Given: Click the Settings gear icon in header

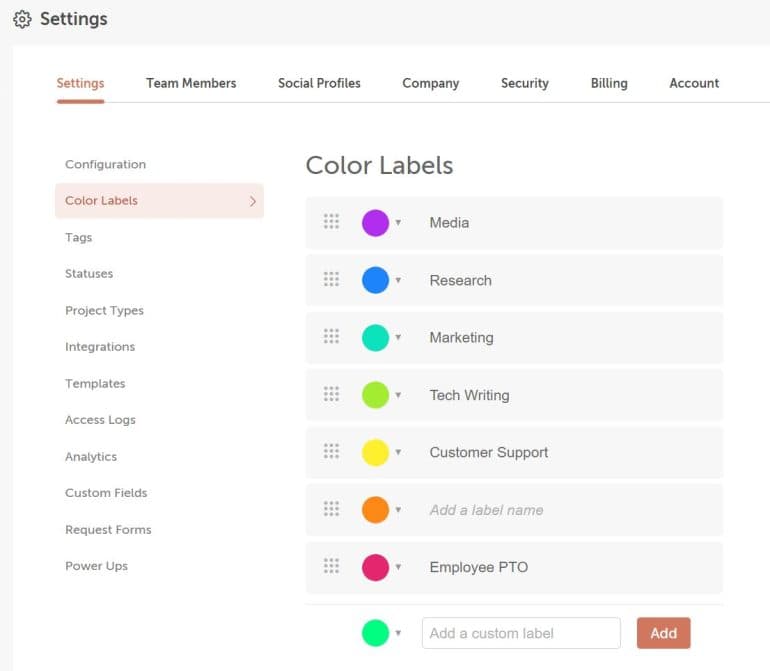Looking at the screenshot, I should (x=22, y=19).
